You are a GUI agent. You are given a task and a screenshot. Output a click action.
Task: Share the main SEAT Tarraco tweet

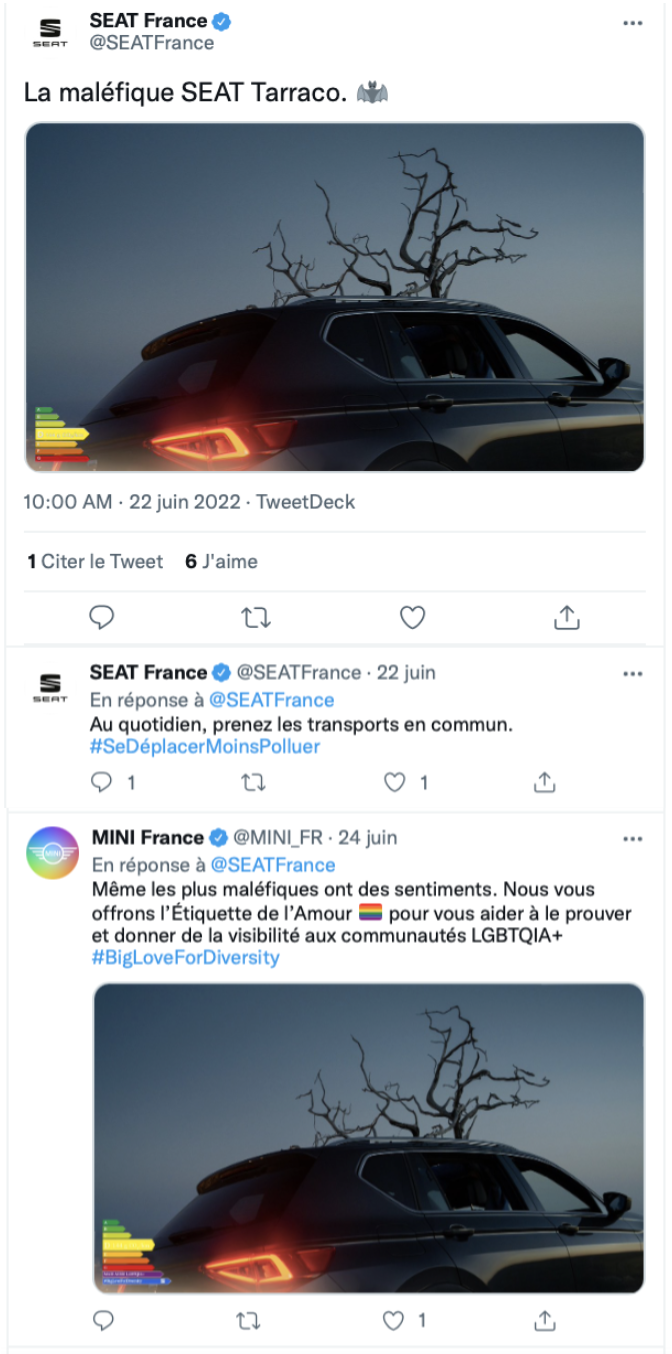pos(566,619)
